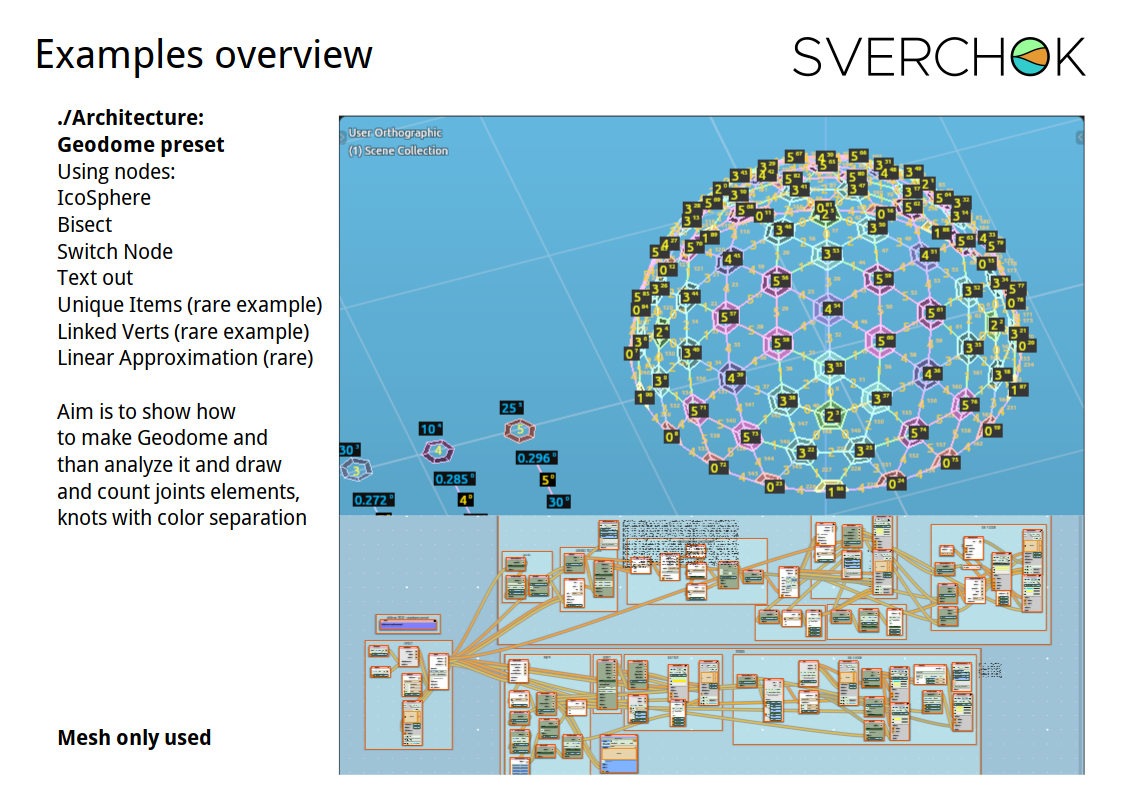Click the blue 25 count label
This screenshot has width=1123, height=794.
(x=512, y=408)
